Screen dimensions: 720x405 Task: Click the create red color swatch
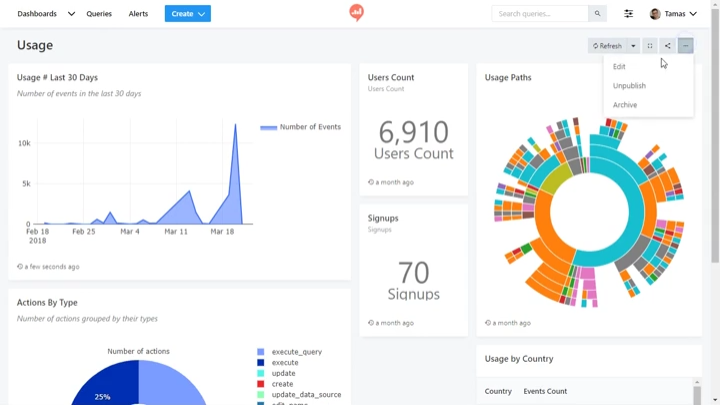click(x=260, y=384)
